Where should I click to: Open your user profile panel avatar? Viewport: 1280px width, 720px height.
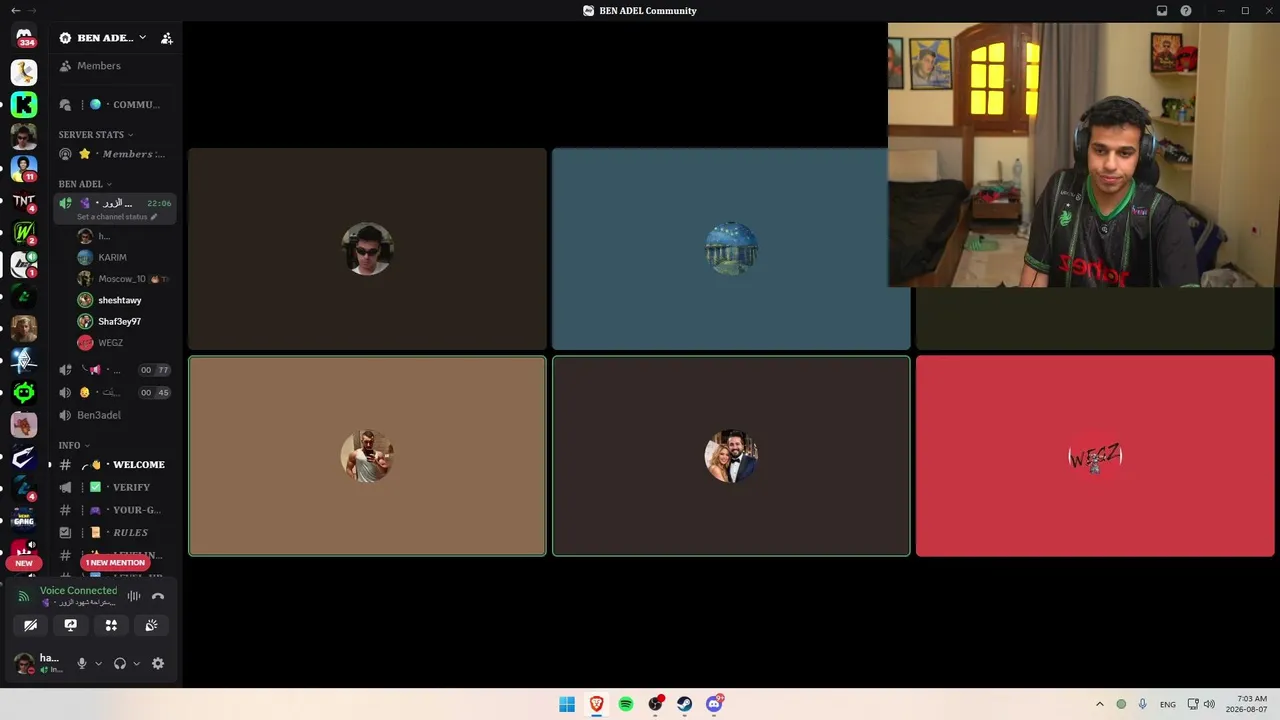24,664
